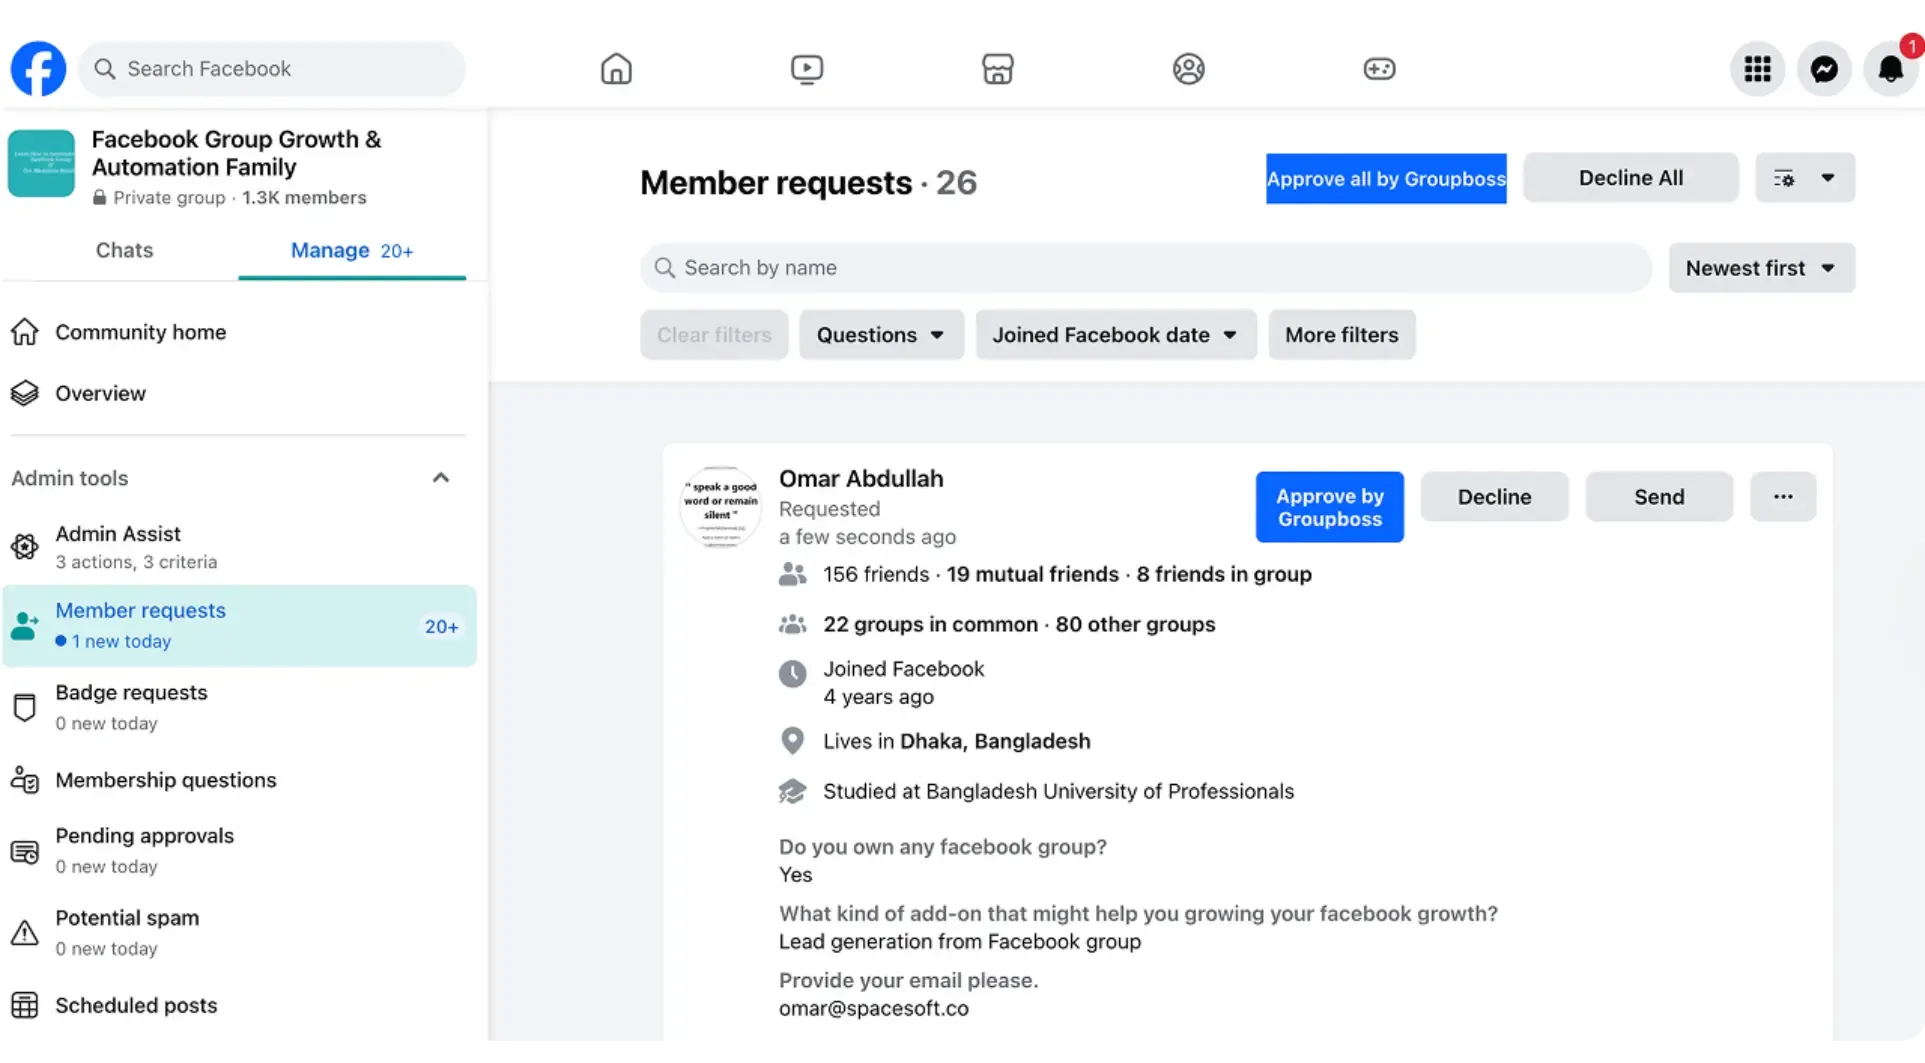
Task: Click Dhaka, Bangladesh location text
Action: (x=995, y=741)
